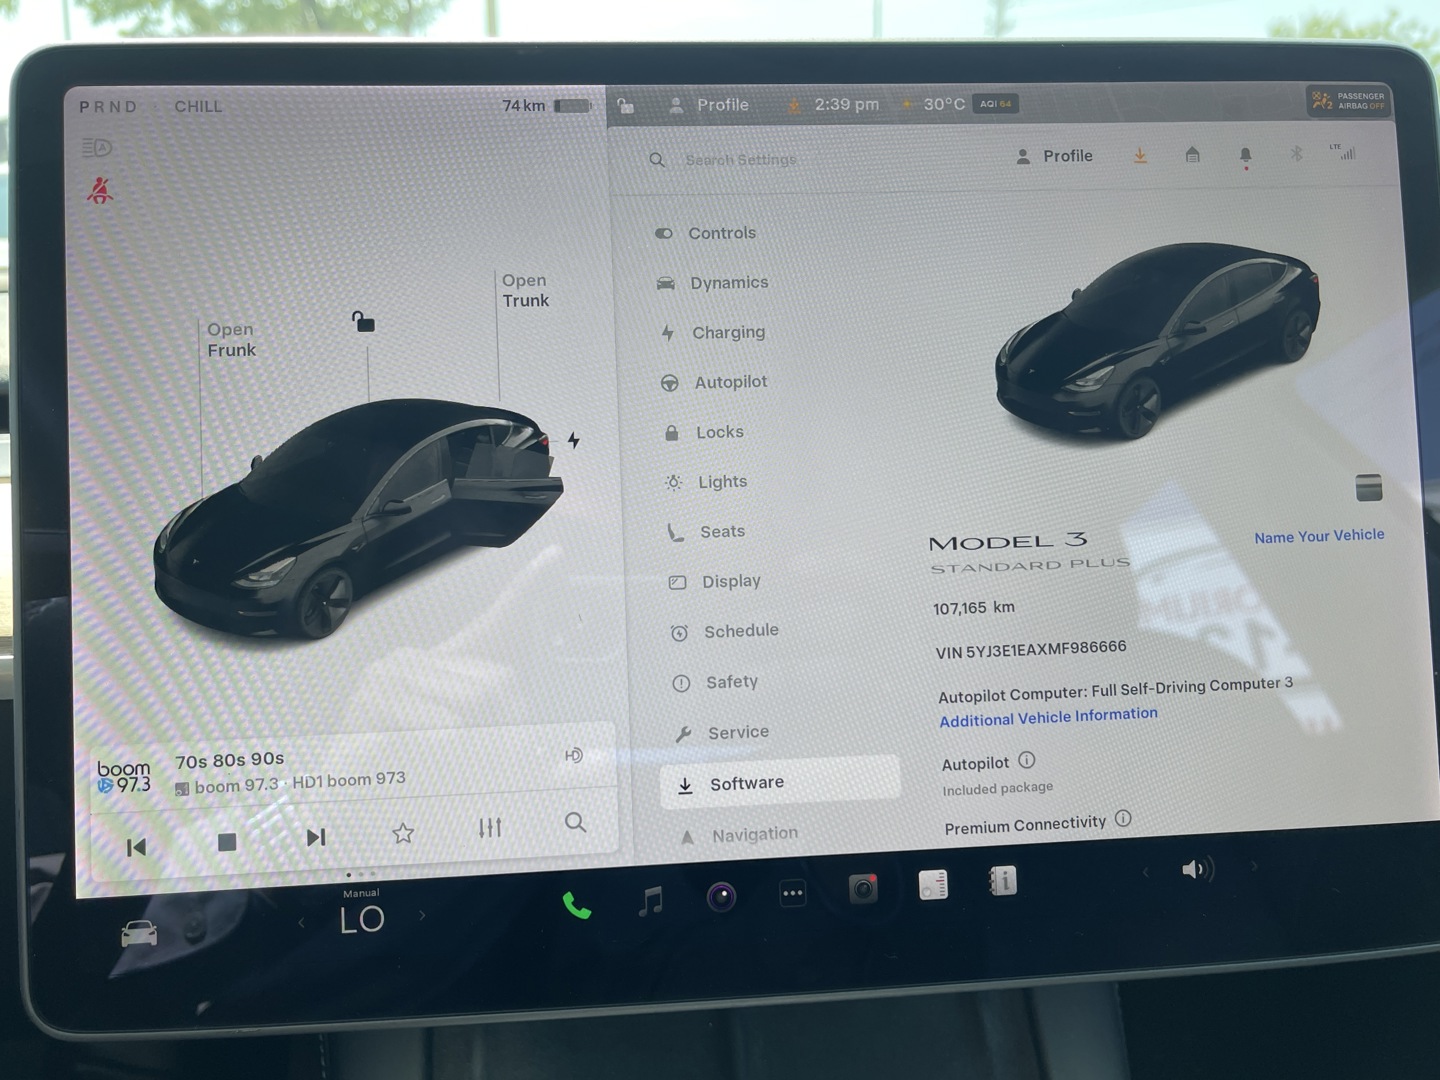Tap the speaker volume icon
This screenshot has height=1080, width=1440.
tap(1198, 869)
